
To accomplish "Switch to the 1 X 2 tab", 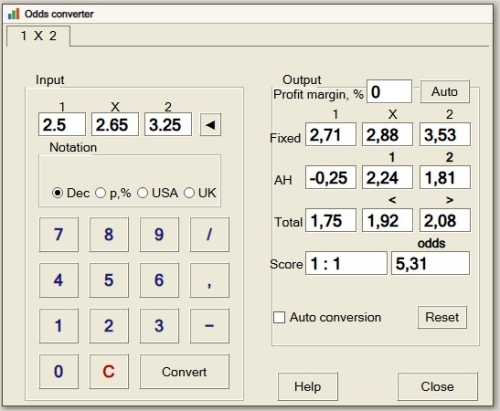I will click(38, 36).
